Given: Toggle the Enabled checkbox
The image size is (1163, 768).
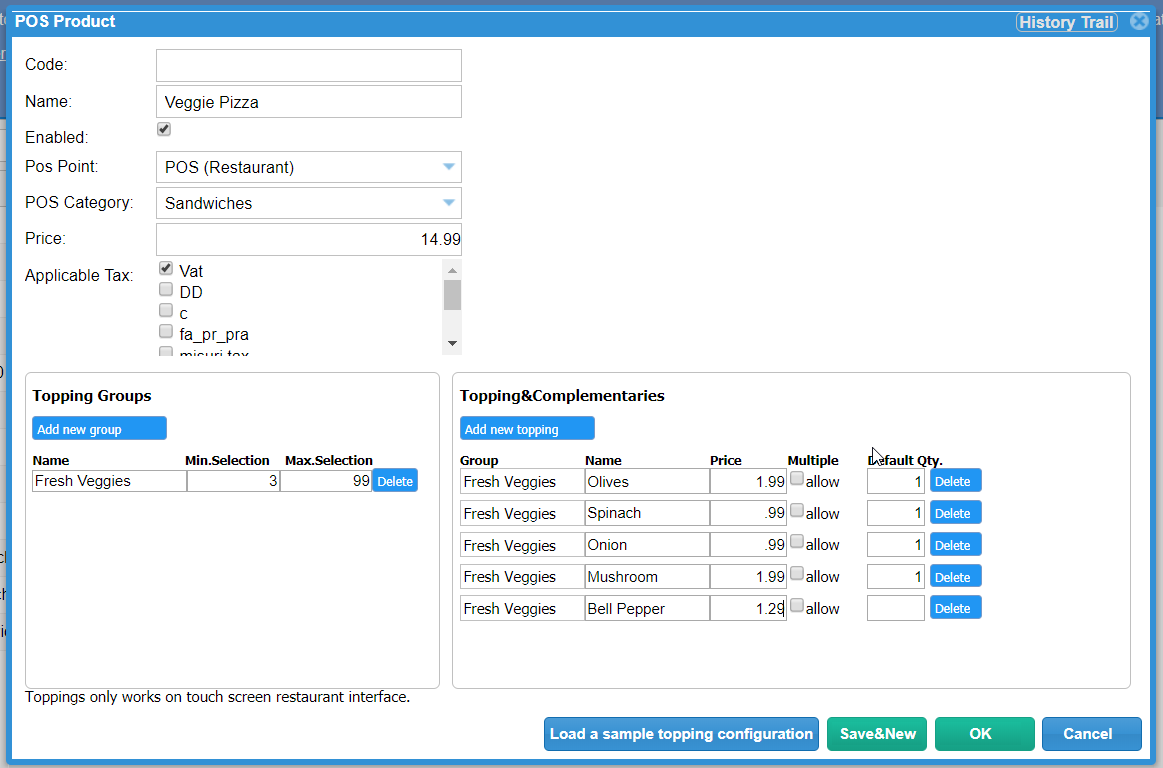Looking at the screenshot, I should point(164,129).
